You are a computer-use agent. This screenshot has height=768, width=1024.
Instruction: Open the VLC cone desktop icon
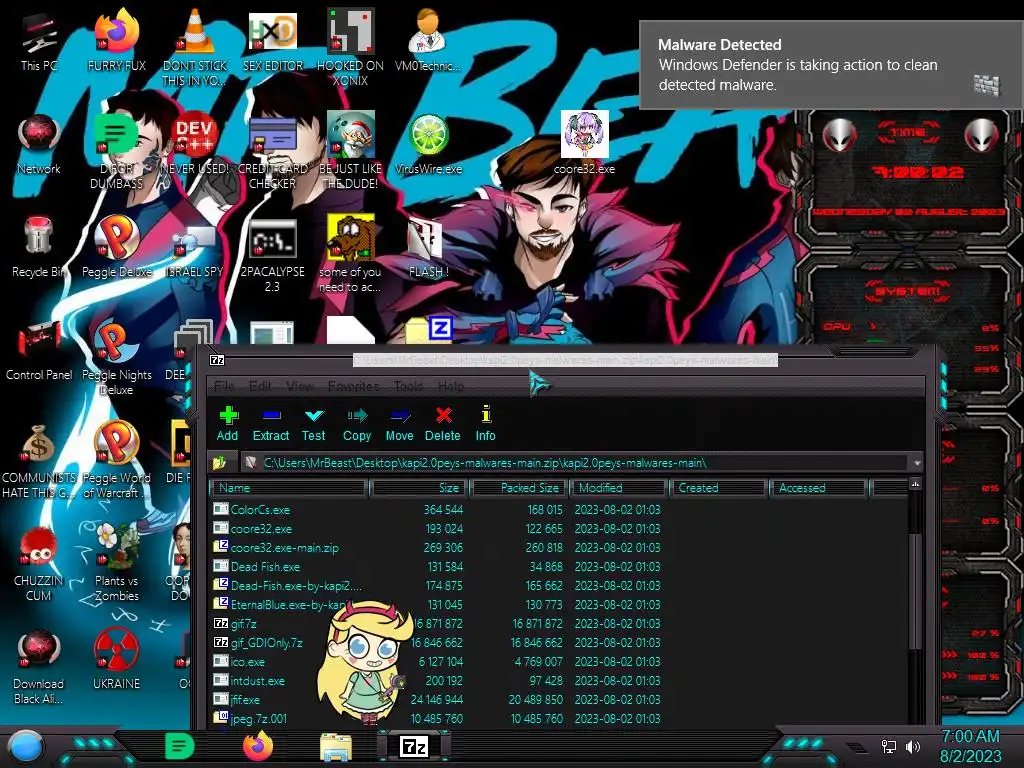point(195,47)
